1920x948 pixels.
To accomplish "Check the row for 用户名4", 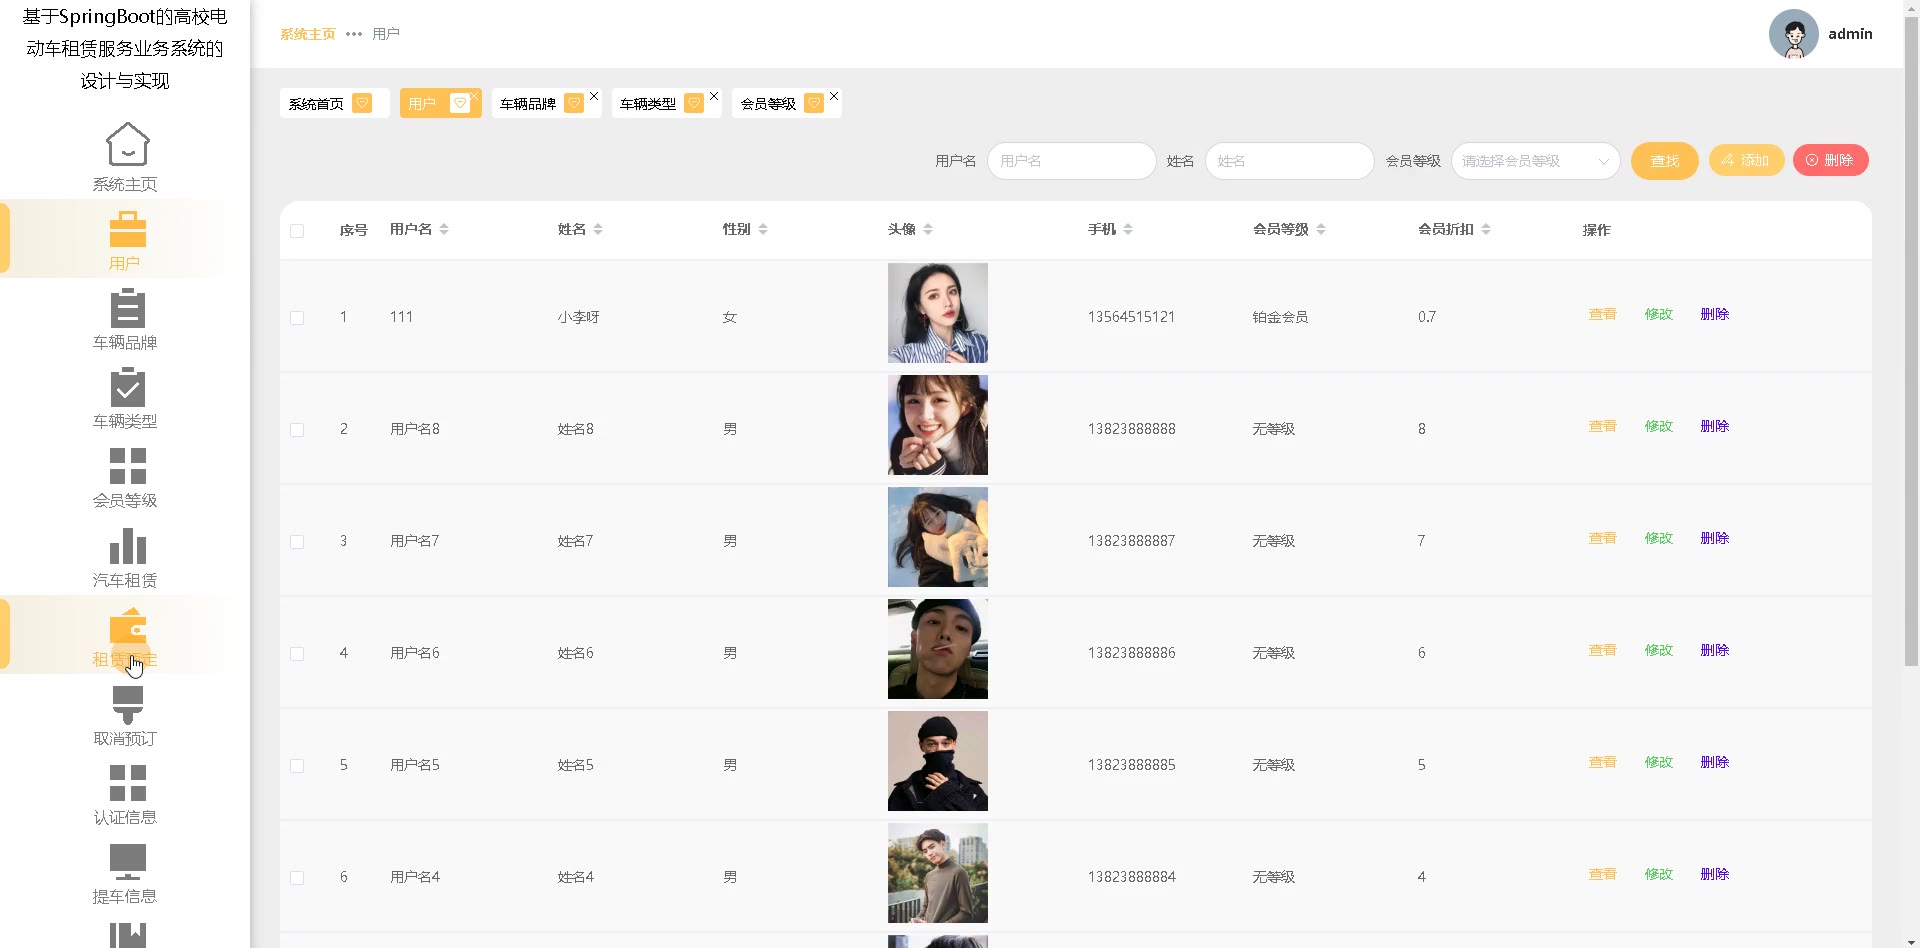I will (x=297, y=878).
